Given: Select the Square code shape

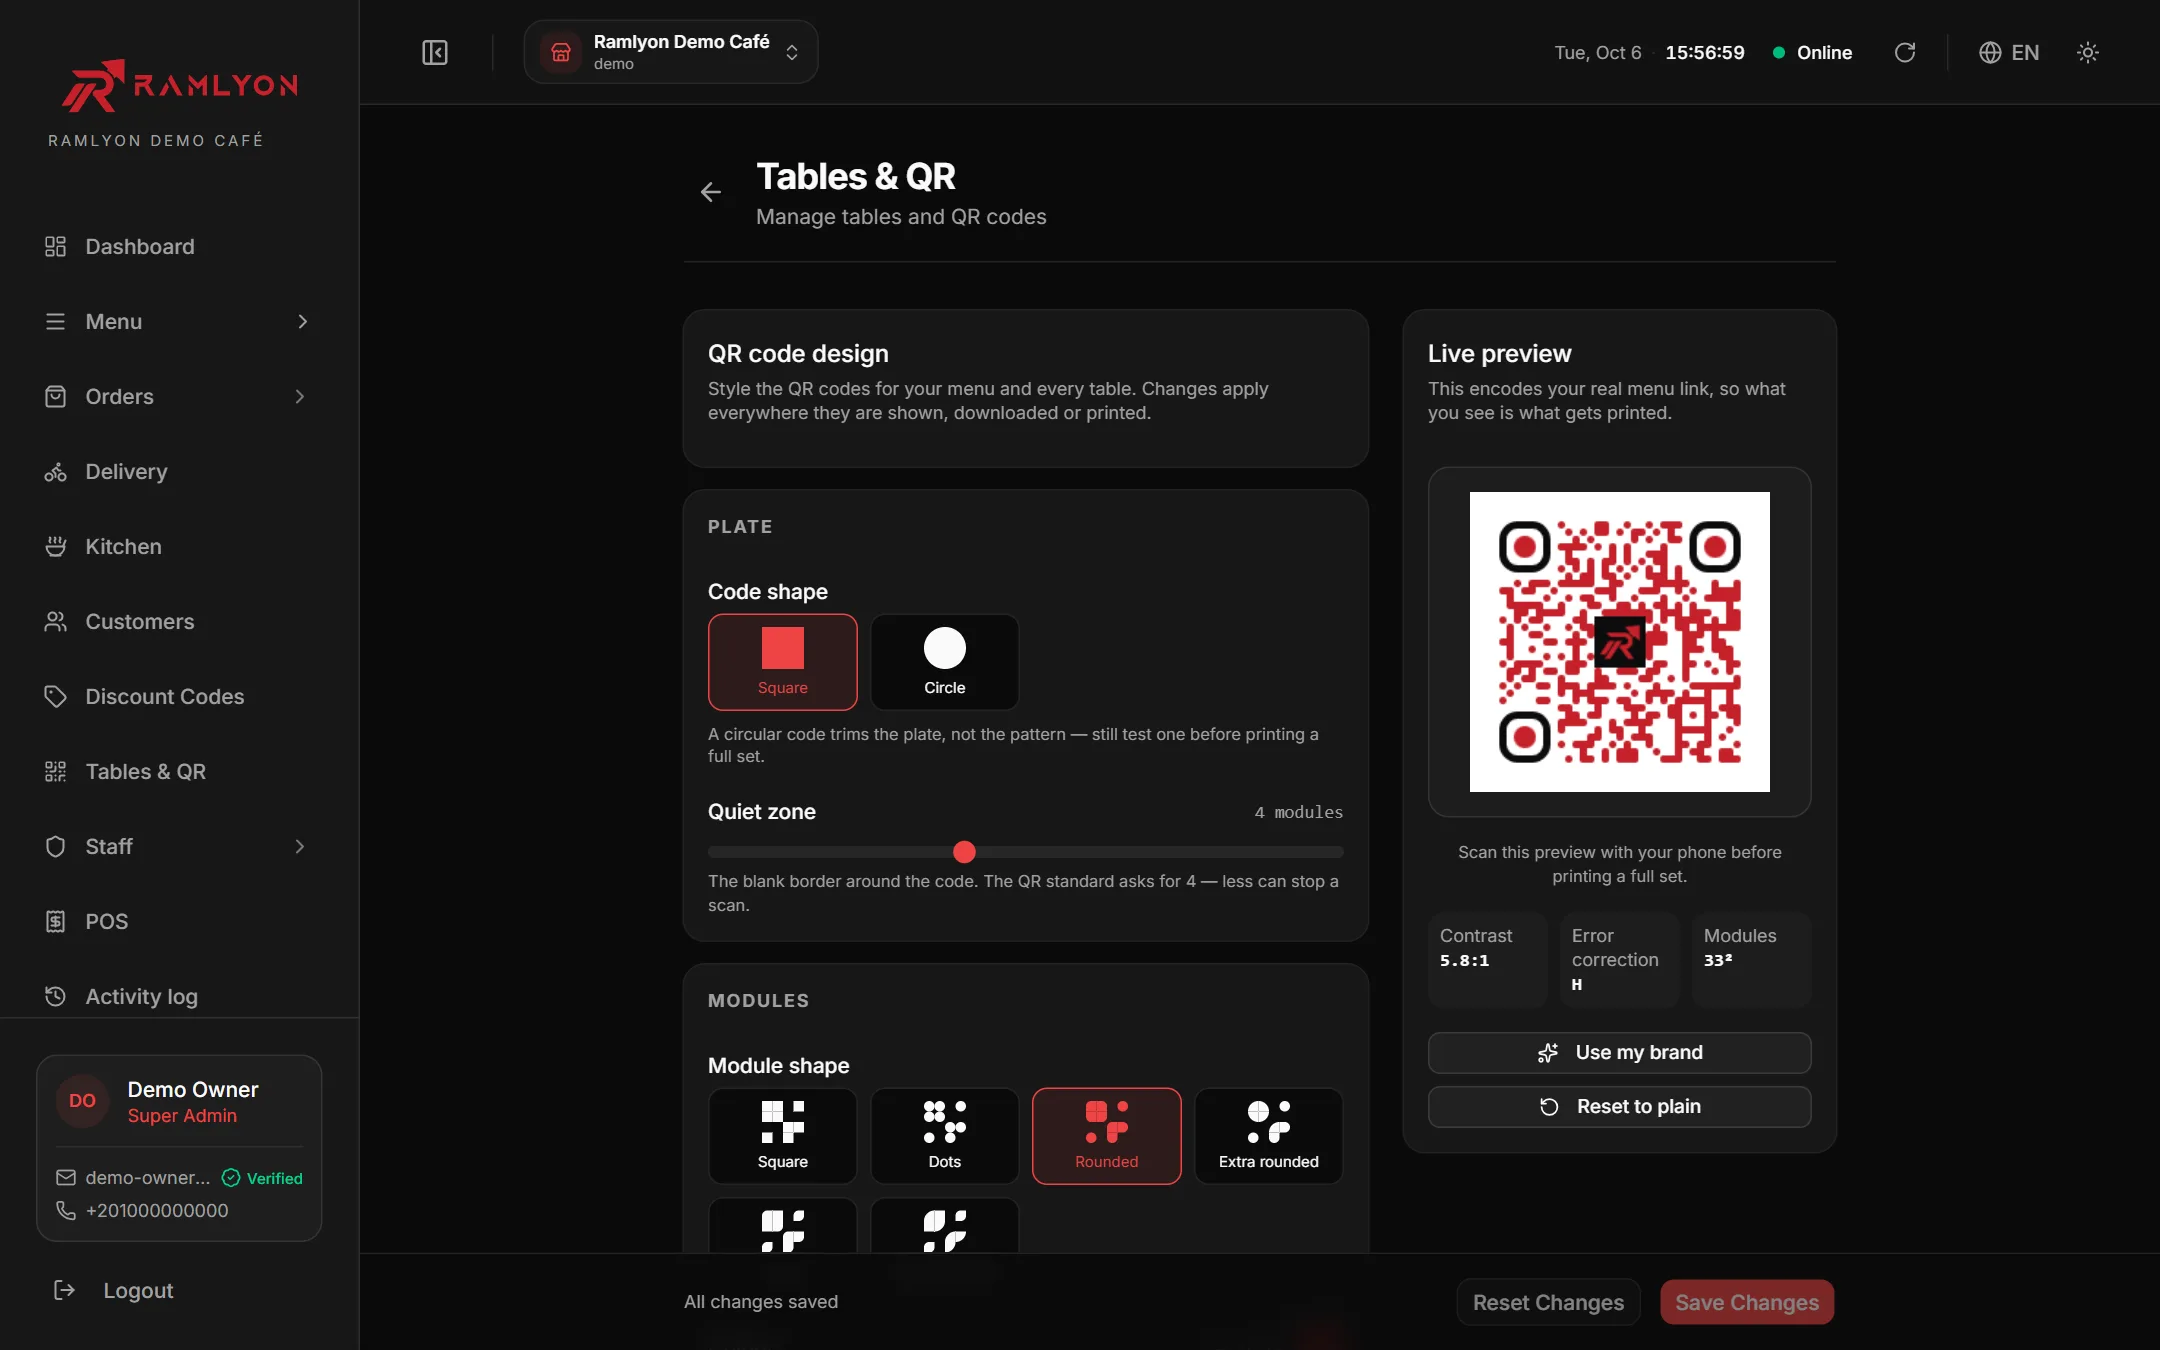Looking at the screenshot, I should coord(782,662).
